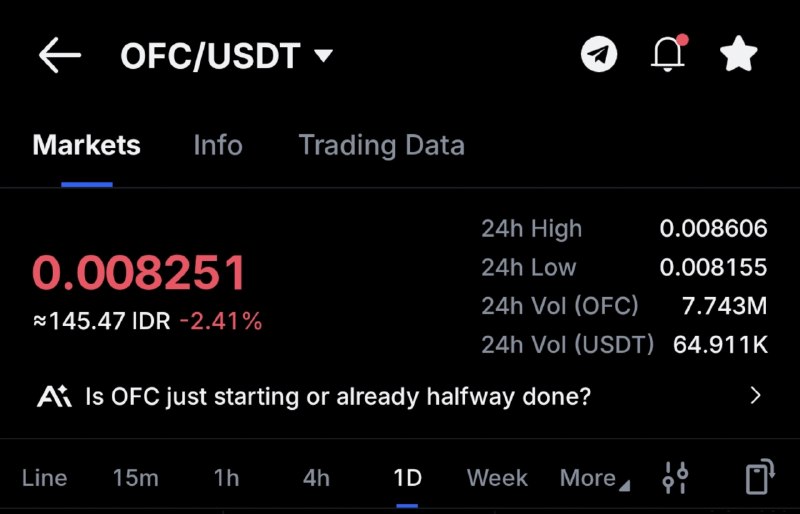Image resolution: width=800 pixels, height=514 pixels.
Task: Open chart indicator settings sliders icon
Action: point(676,478)
